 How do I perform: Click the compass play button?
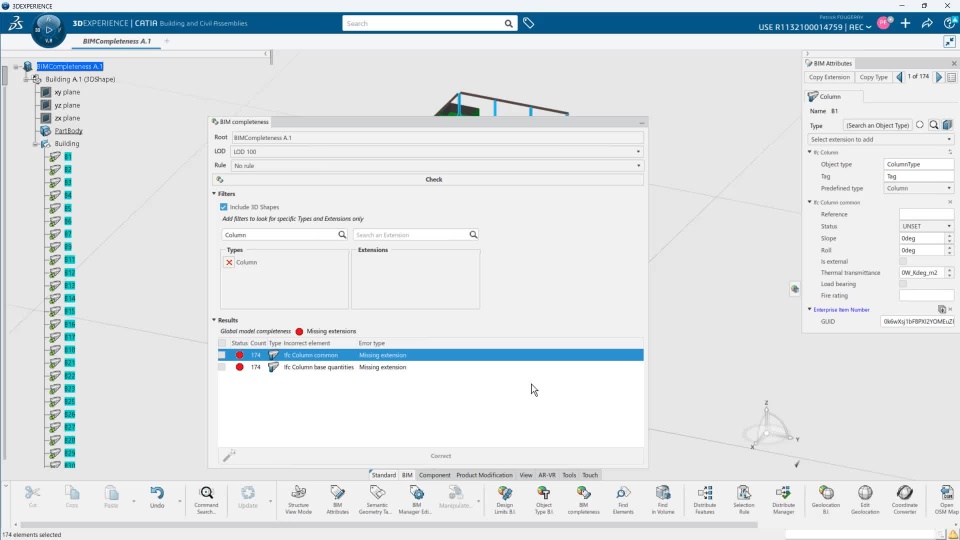pyautogui.click(x=48, y=29)
